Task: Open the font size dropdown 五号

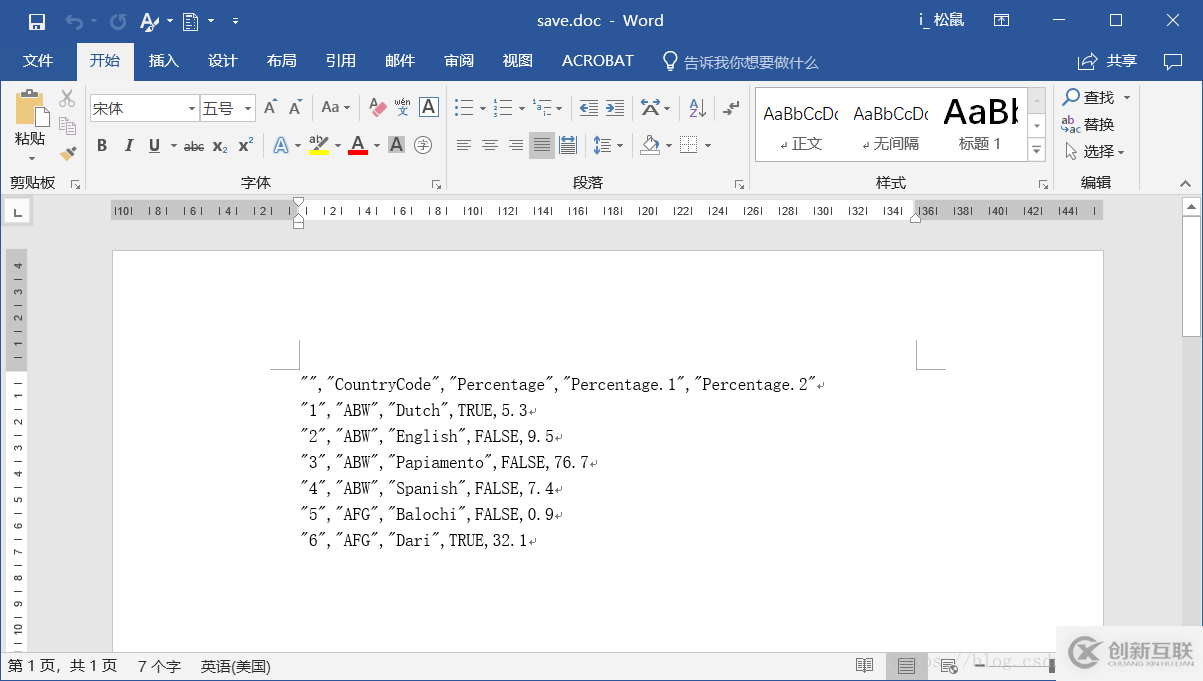Action: coord(248,108)
